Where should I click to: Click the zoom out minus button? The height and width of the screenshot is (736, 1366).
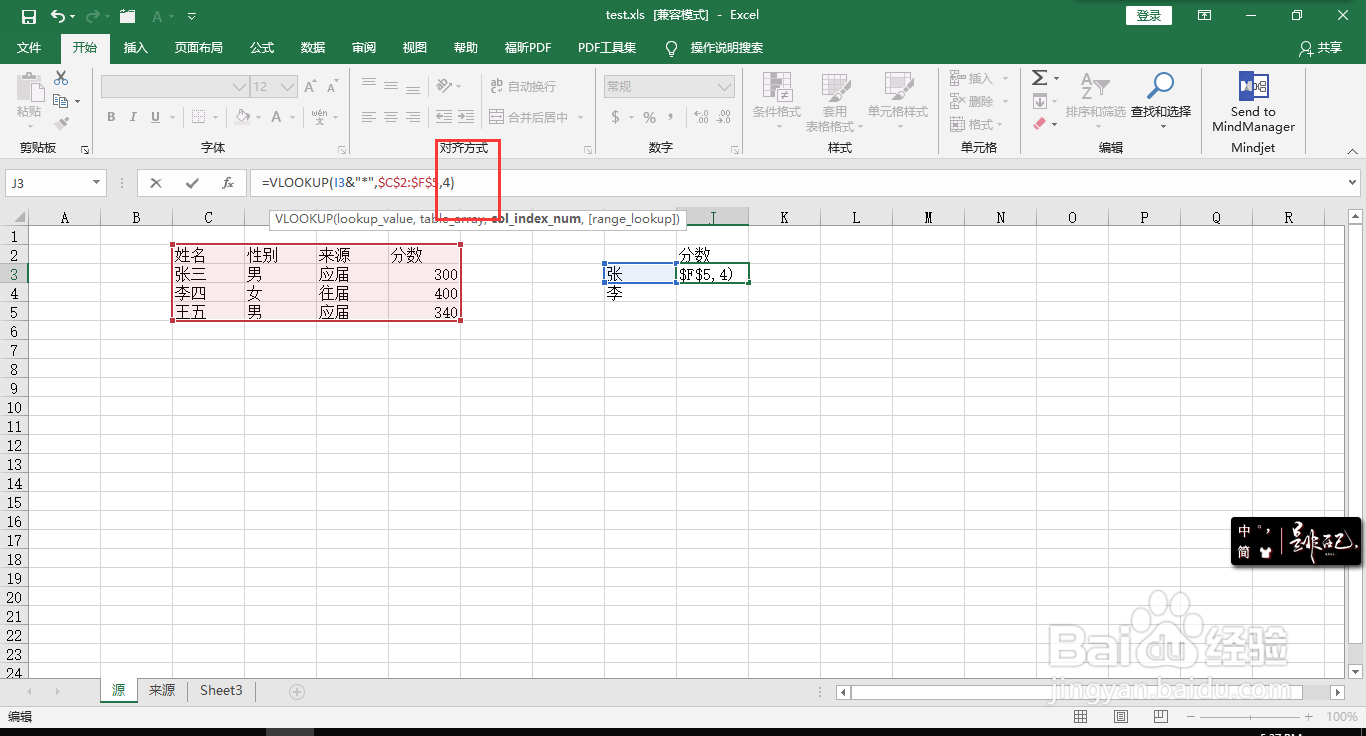click(x=1190, y=717)
